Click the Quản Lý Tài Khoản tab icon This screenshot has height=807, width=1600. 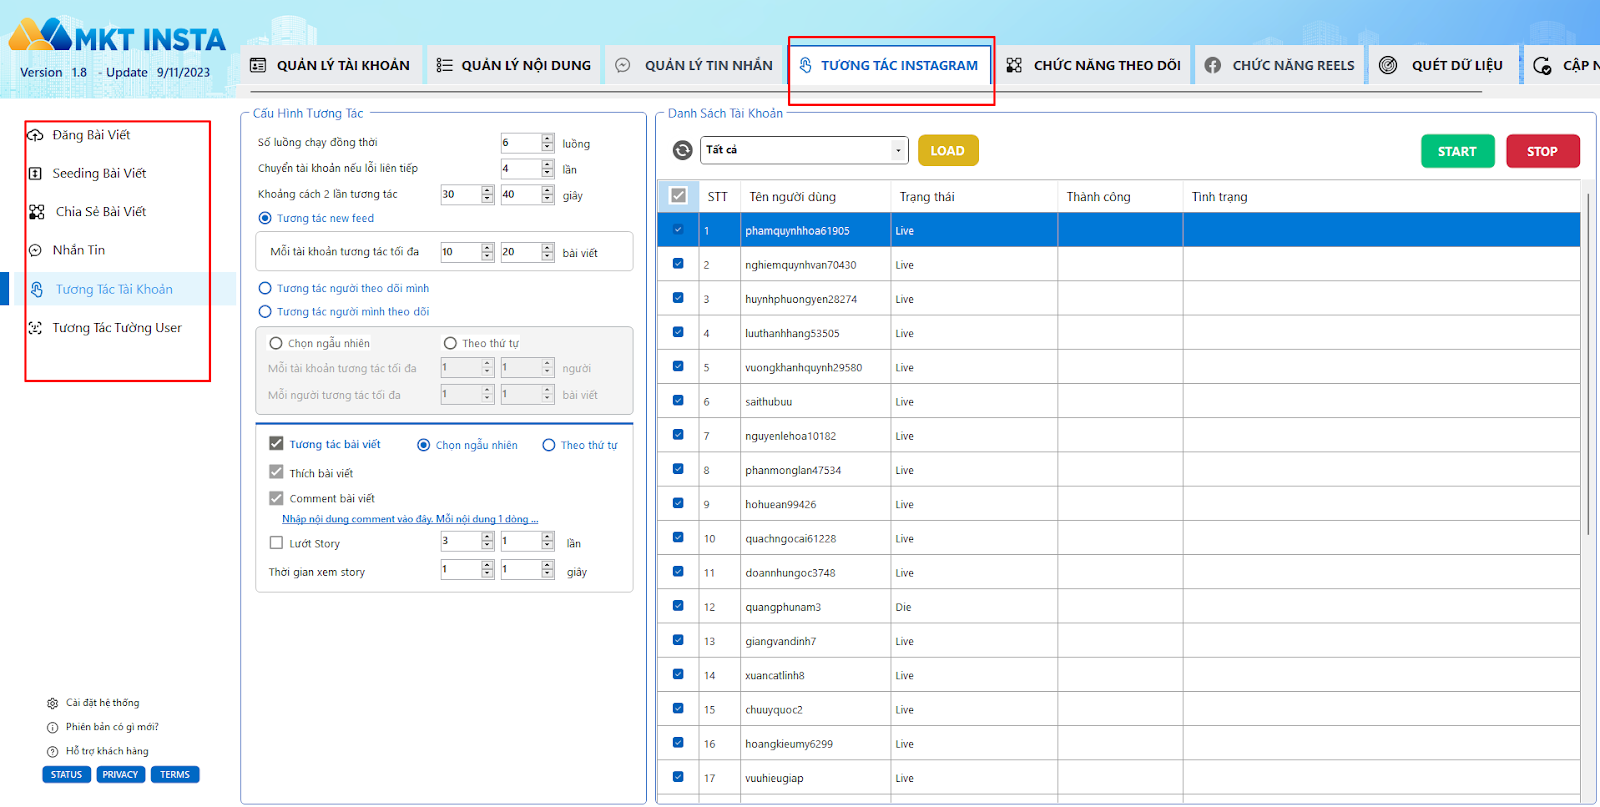pos(258,65)
